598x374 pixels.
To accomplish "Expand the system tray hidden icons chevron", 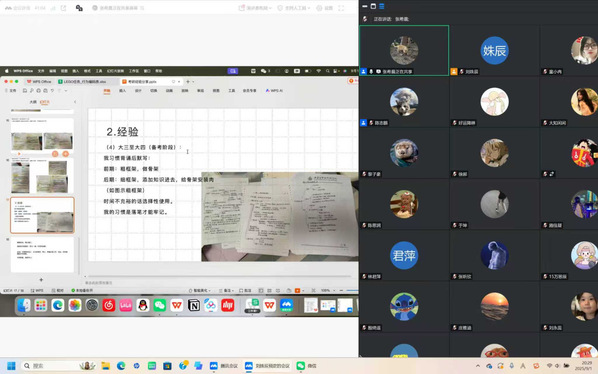I will [477, 366].
